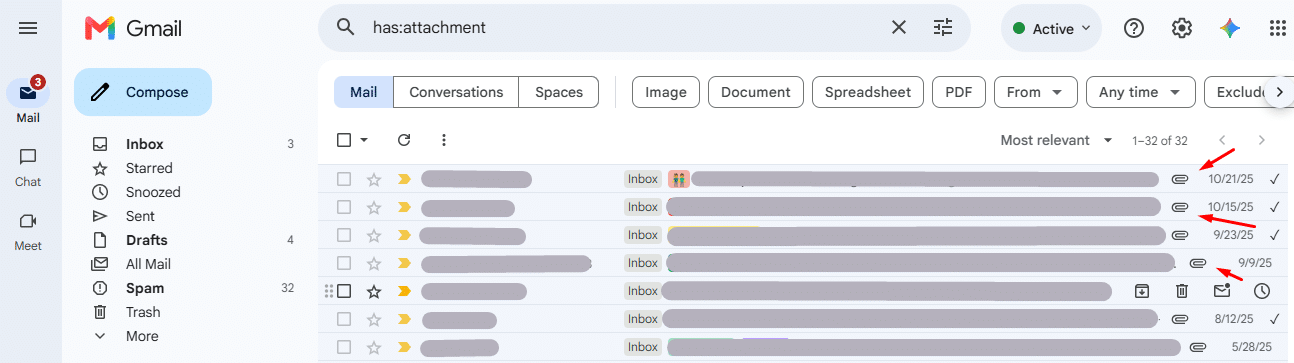Open Meet in the left rail
This screenshot has height=363, width=1294.
28,231
